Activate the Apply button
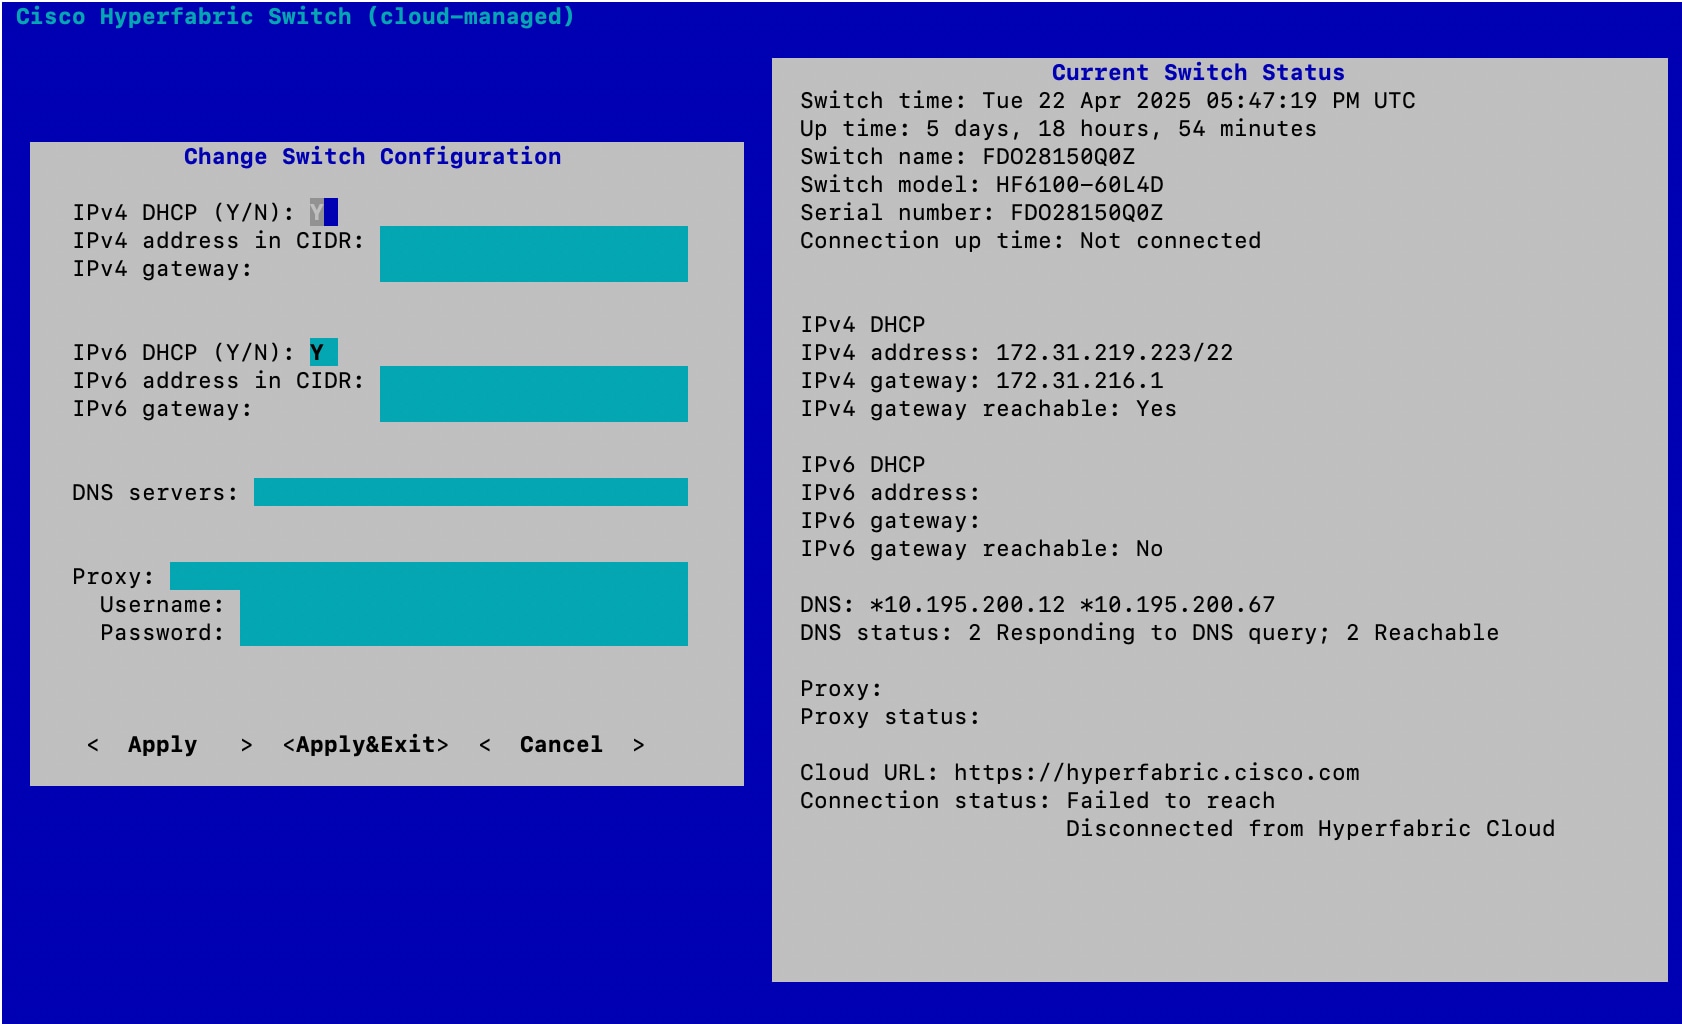This screenshot has height=1024, width=1682. [x=170, y=745]
